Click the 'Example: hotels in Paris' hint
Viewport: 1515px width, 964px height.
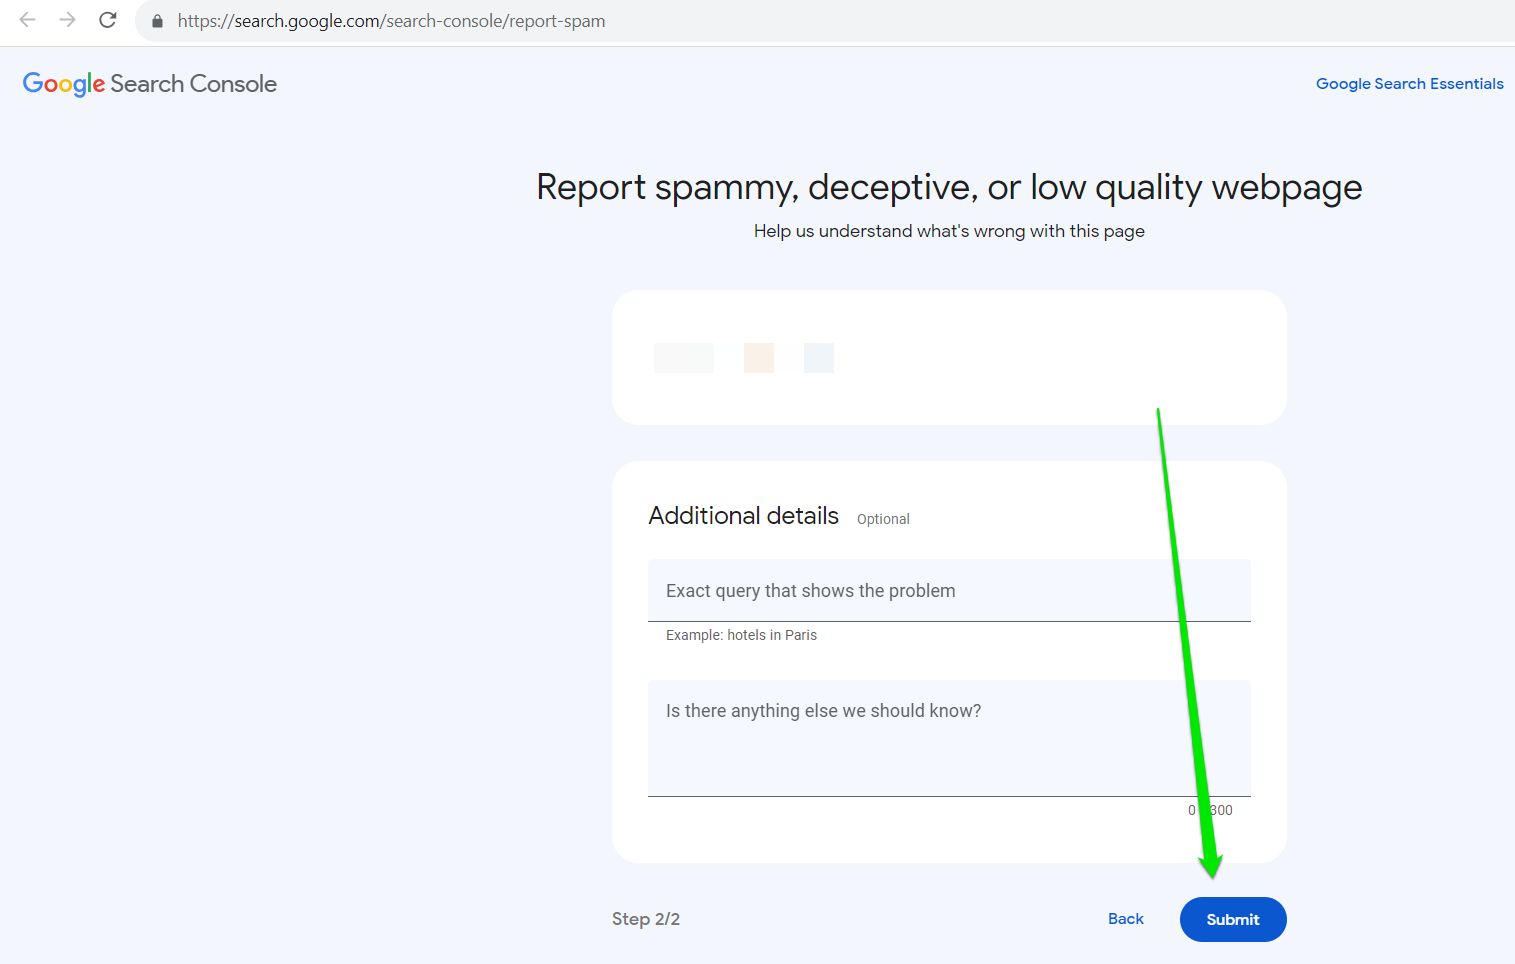tap(741, 635)
